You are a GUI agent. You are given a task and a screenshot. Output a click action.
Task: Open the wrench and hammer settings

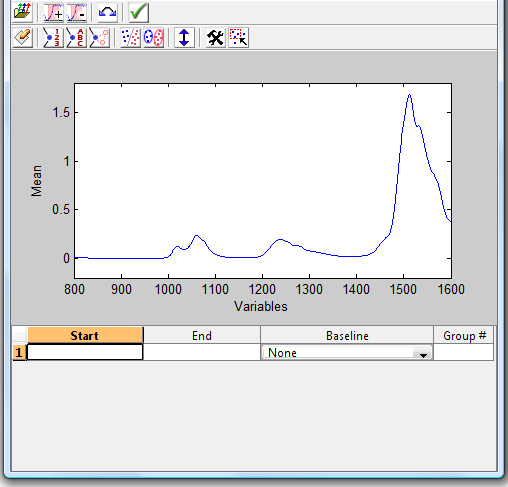point(215,37)
